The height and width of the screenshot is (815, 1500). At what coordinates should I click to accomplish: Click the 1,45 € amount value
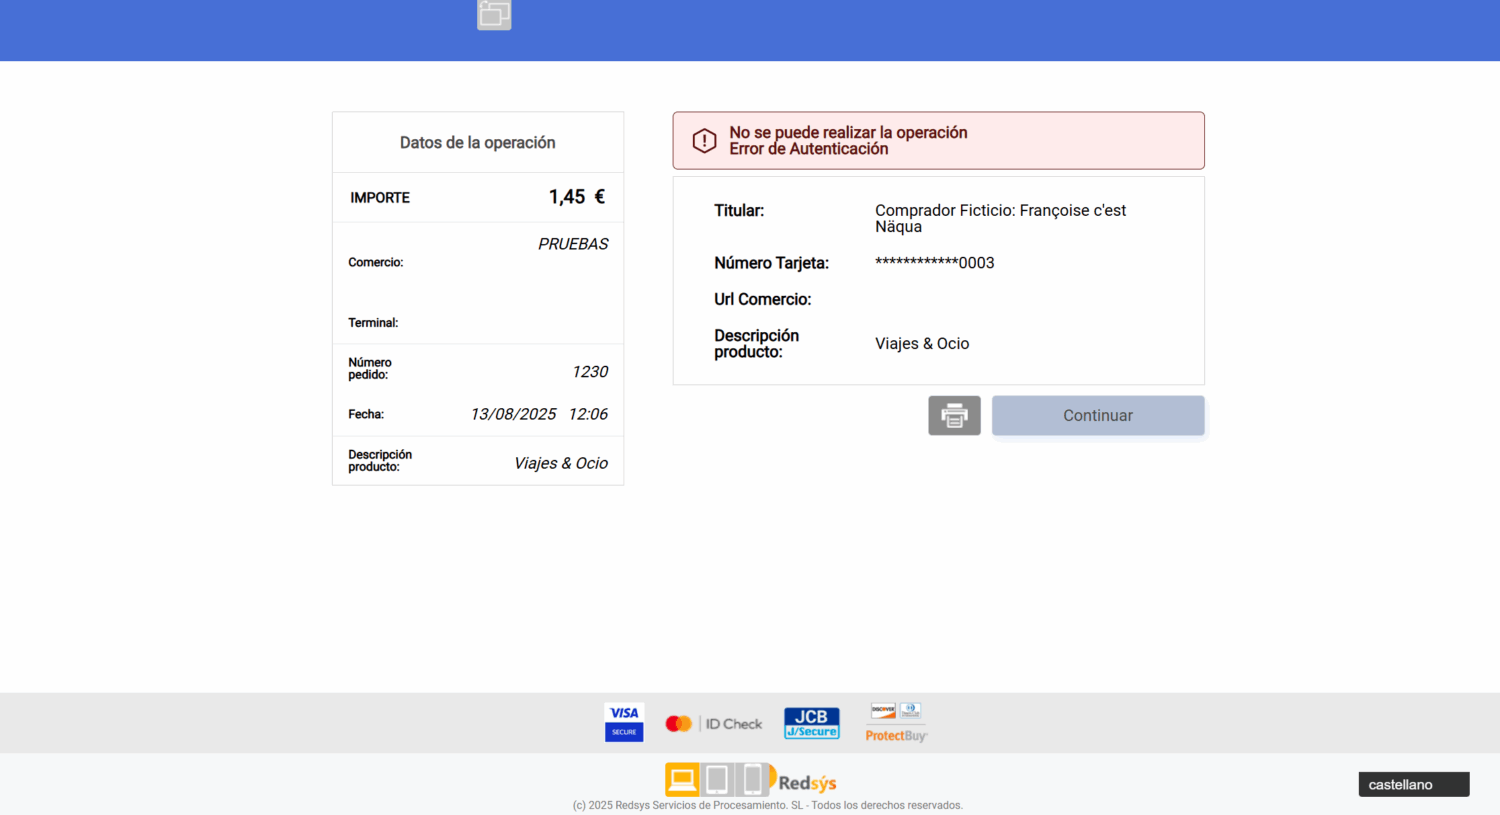576,197
